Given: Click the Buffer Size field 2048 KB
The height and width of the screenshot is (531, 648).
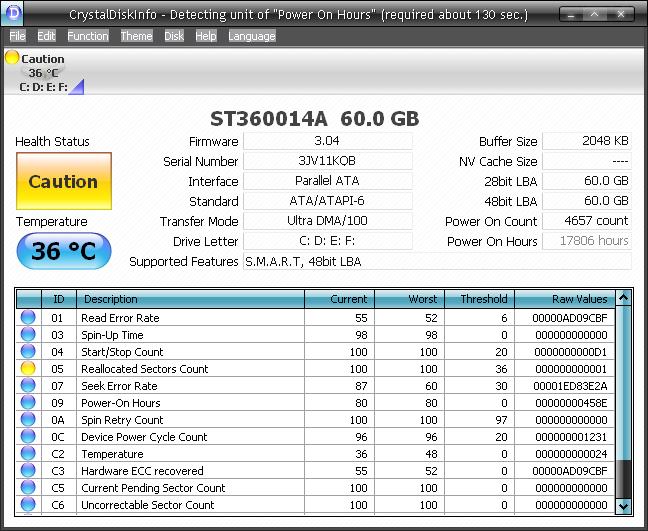Looking at the screenshot, I should click(x=586, y=141).
